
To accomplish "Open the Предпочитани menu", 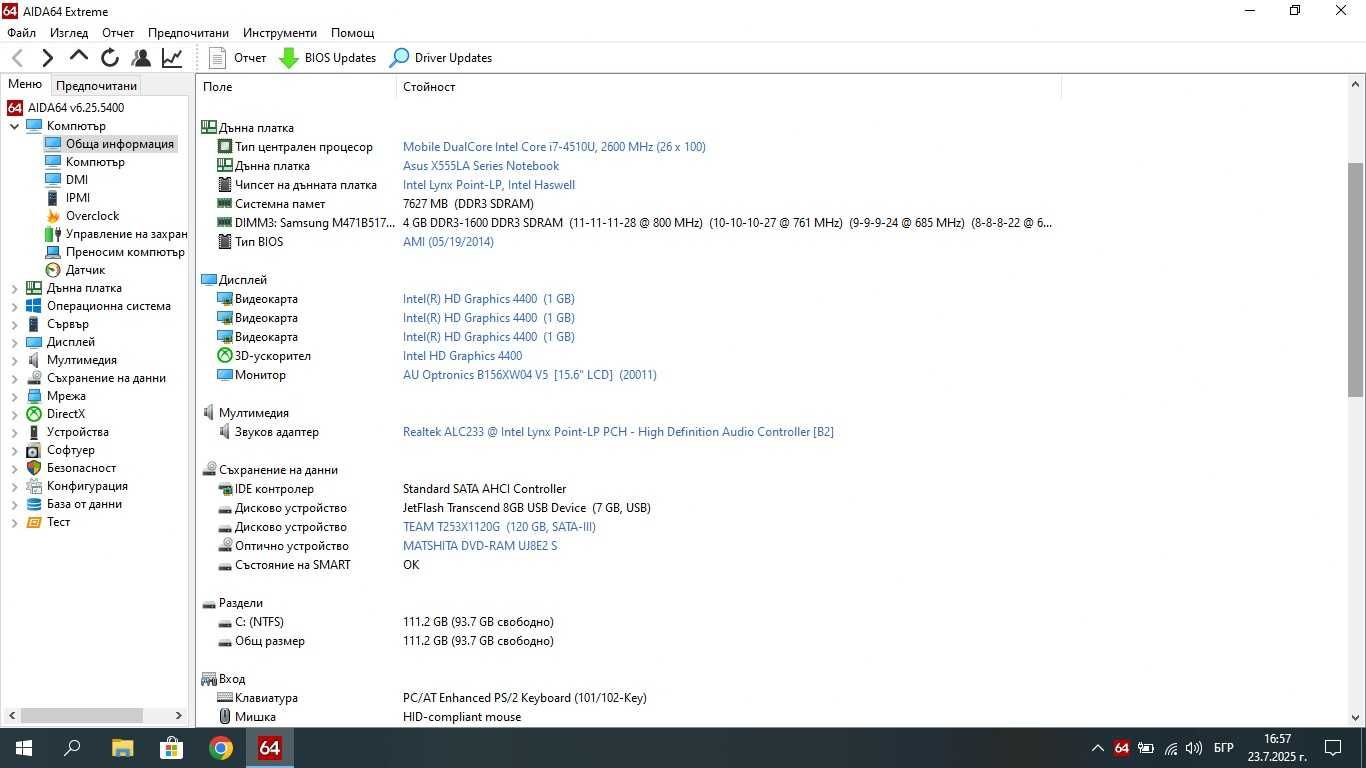I will coord(188,33).
